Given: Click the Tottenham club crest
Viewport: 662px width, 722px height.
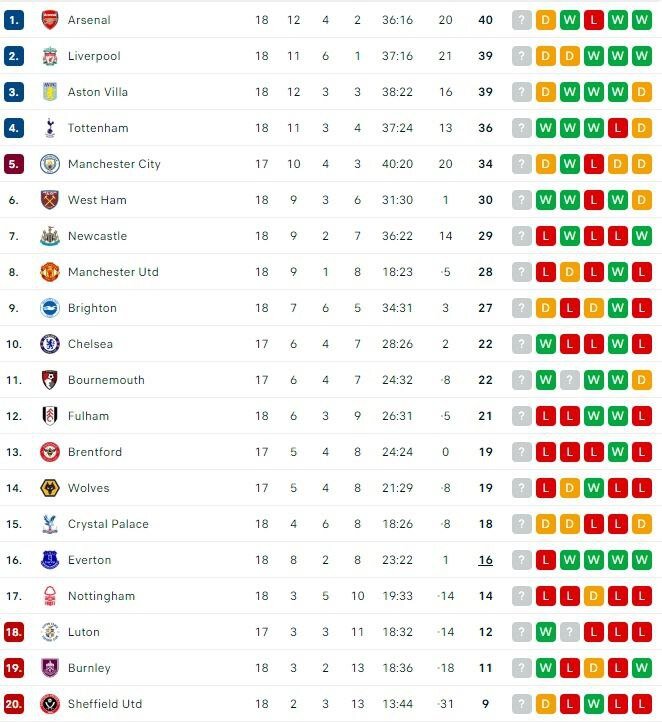Looking at the screenshot, I should (x=50, y=128).
